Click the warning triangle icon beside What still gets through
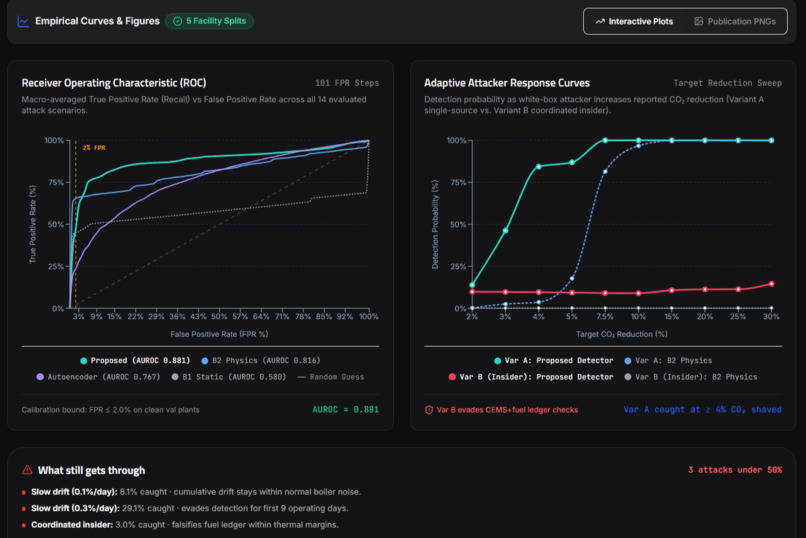The height and width of the screenshot is (538, 806). click(x=27, y=470)
